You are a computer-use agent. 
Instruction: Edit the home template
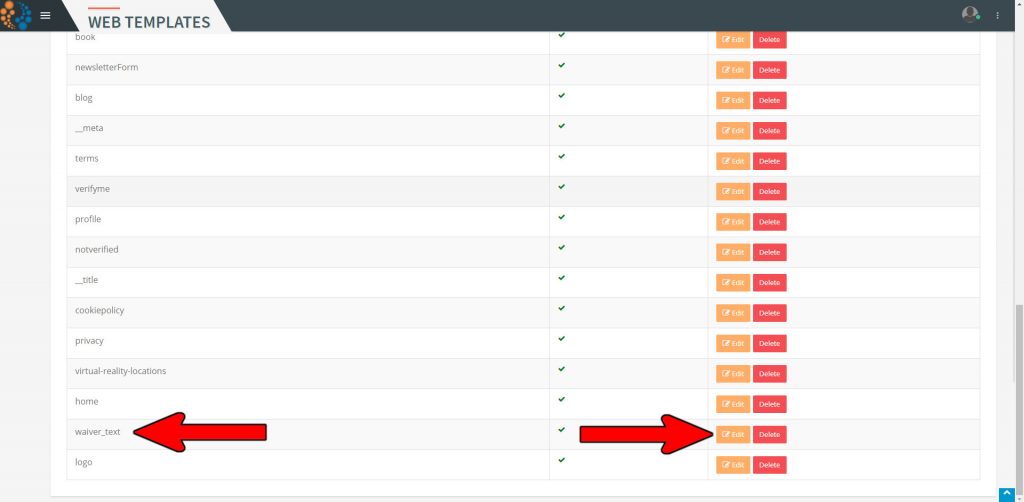pos(733,404)
